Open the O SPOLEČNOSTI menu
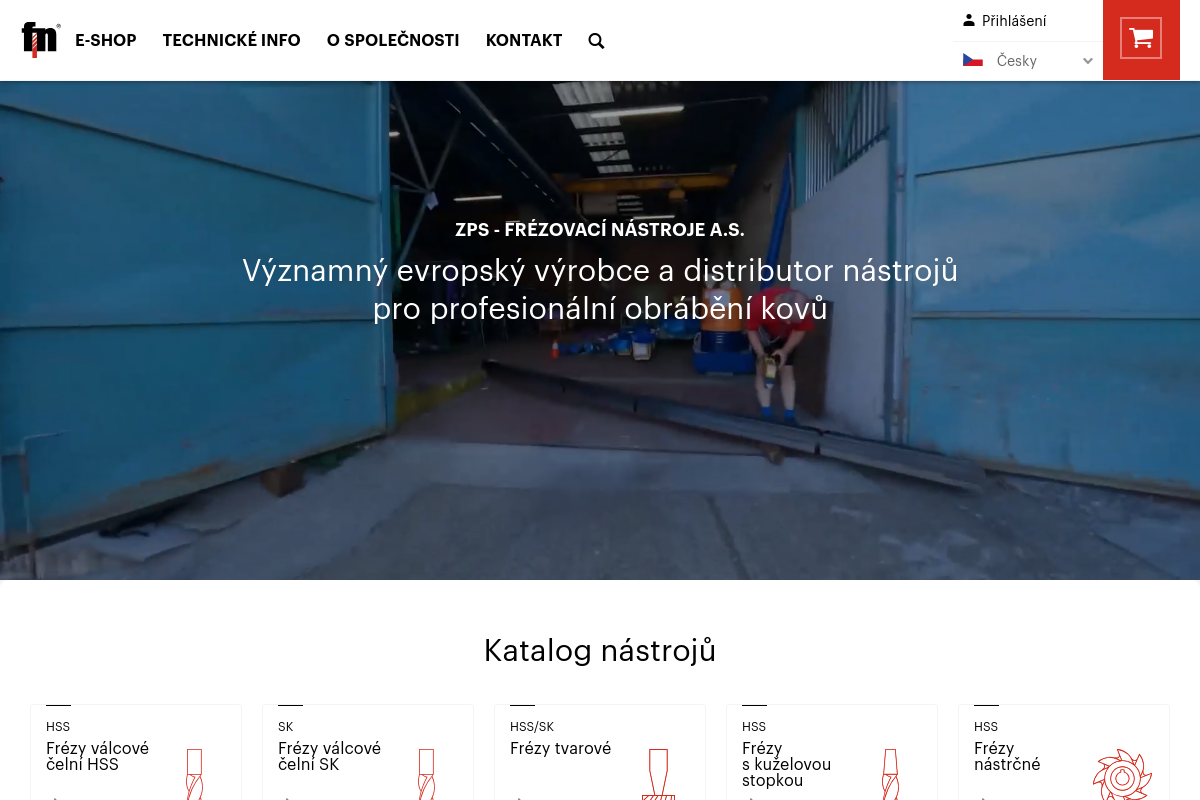Image resolution: width=1200 pixels, height=800 pixels. [x=393, y=41]
